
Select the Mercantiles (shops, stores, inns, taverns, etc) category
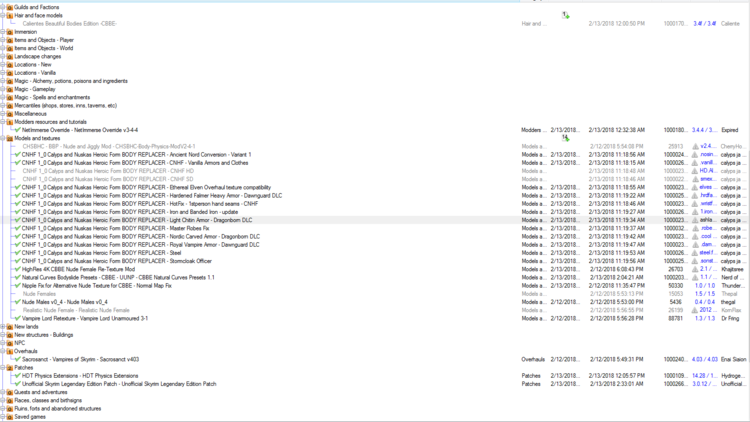(66, 106)
